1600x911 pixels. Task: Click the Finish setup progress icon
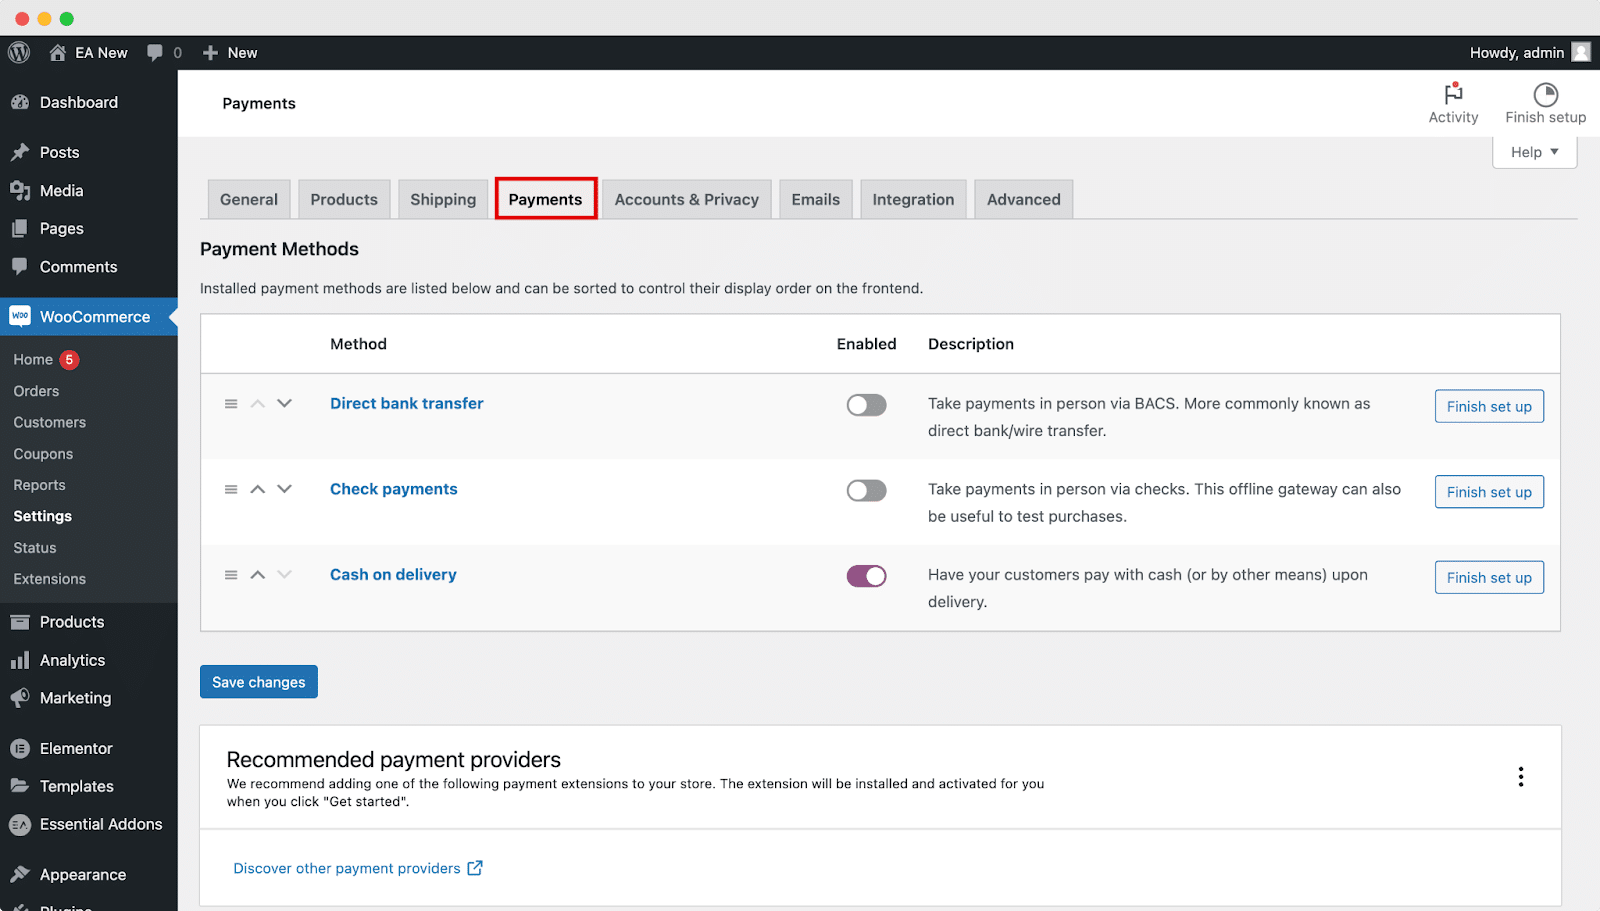pyautogui.click(x=1546, y=94)
